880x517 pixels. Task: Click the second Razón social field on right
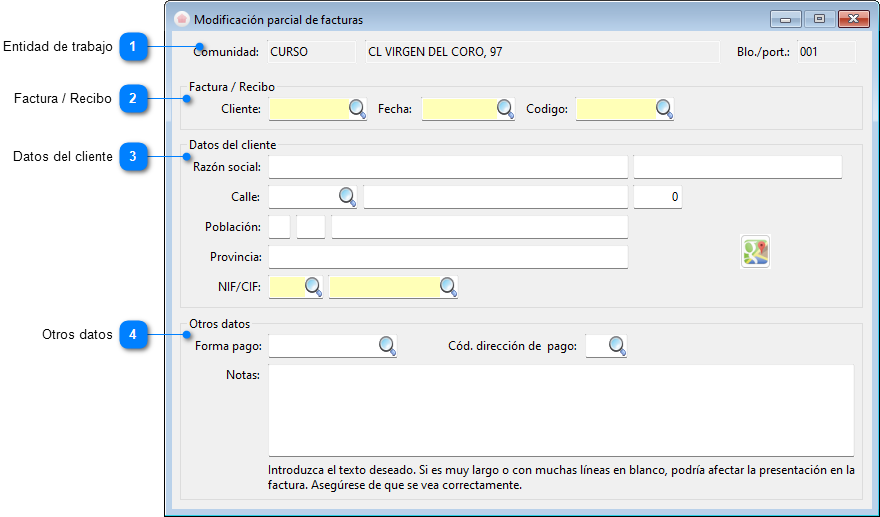737,167
